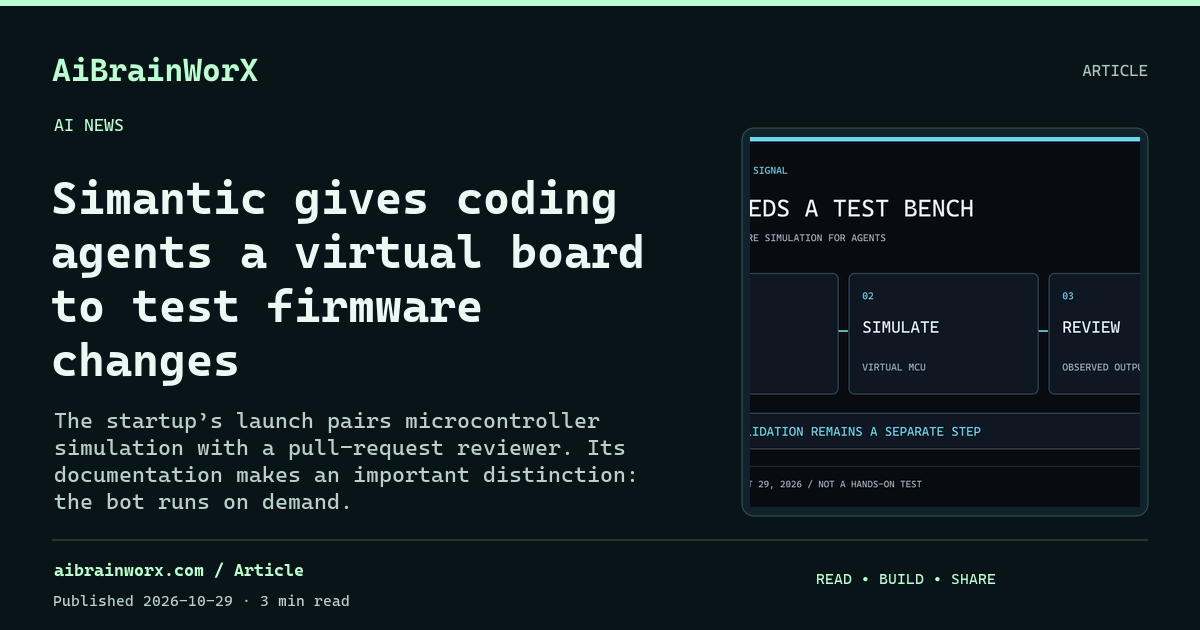Click 'EDS A TEST BENCH' thumbnail heading
Viewport: 1200px width, 630px height.
pyautogui.click(x=862, y=208)
